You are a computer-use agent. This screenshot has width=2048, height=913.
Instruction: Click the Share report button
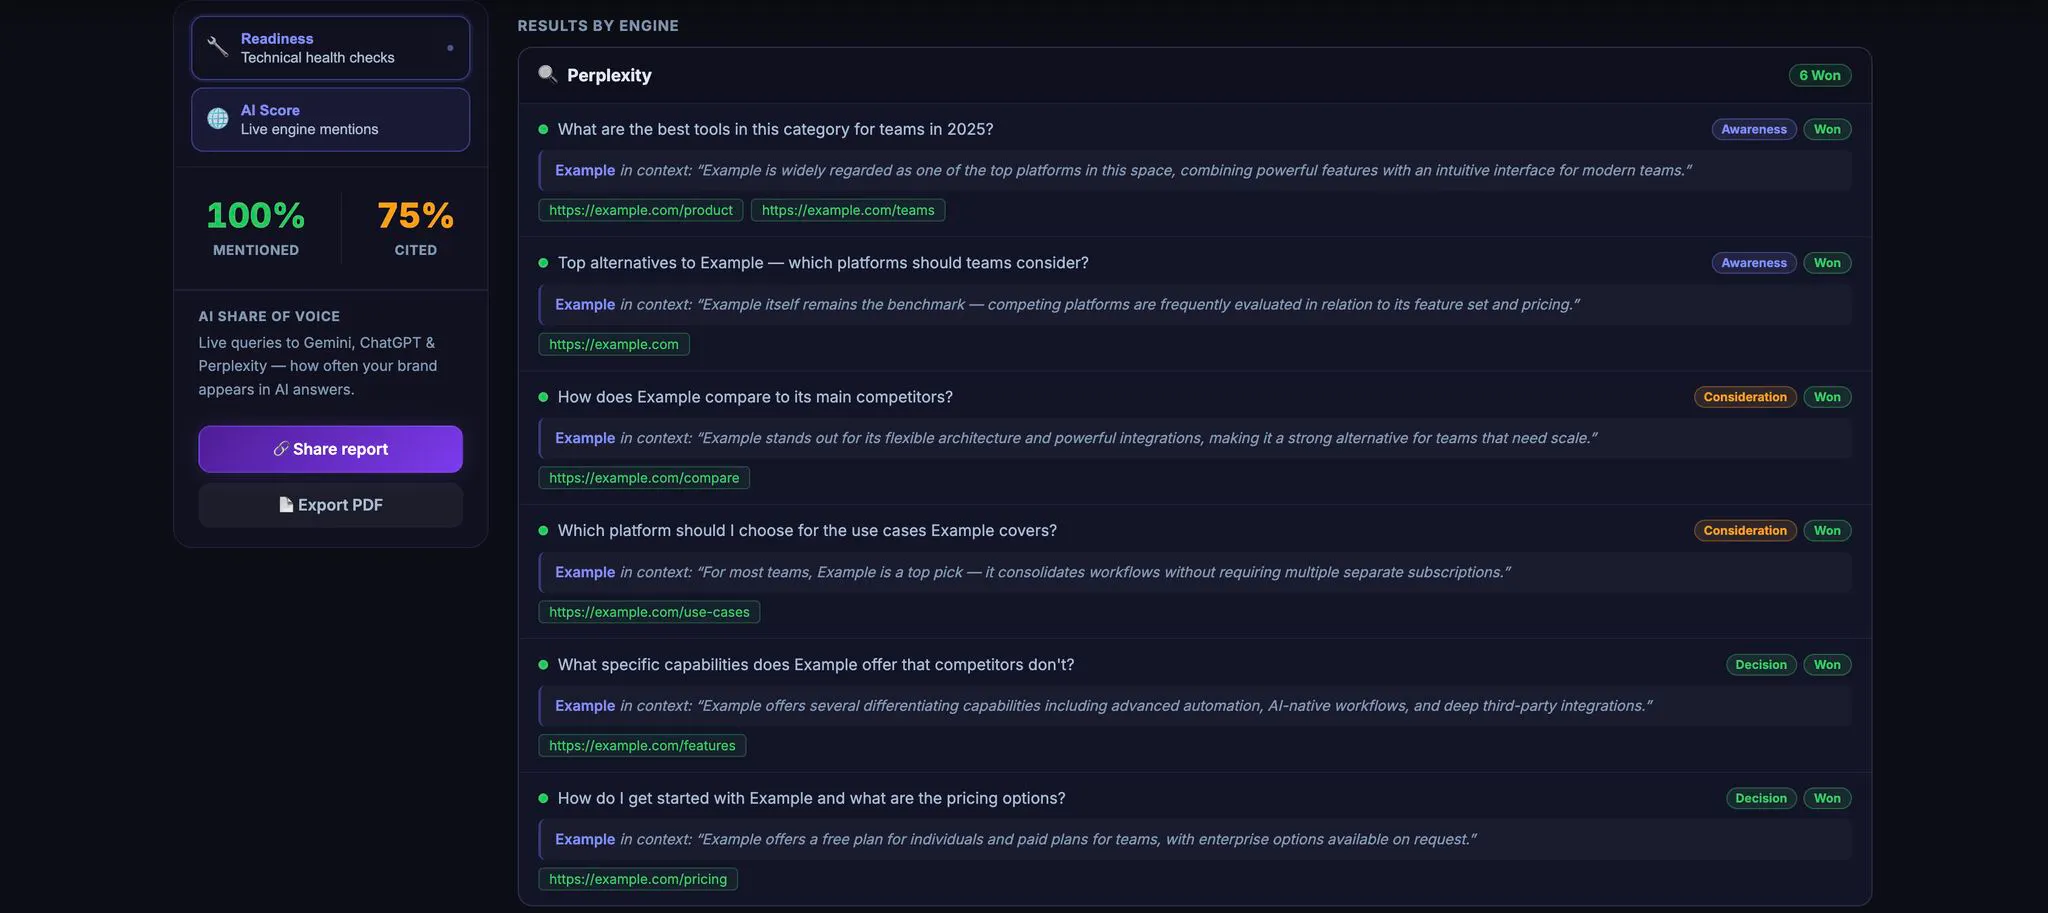coord(330,449)
